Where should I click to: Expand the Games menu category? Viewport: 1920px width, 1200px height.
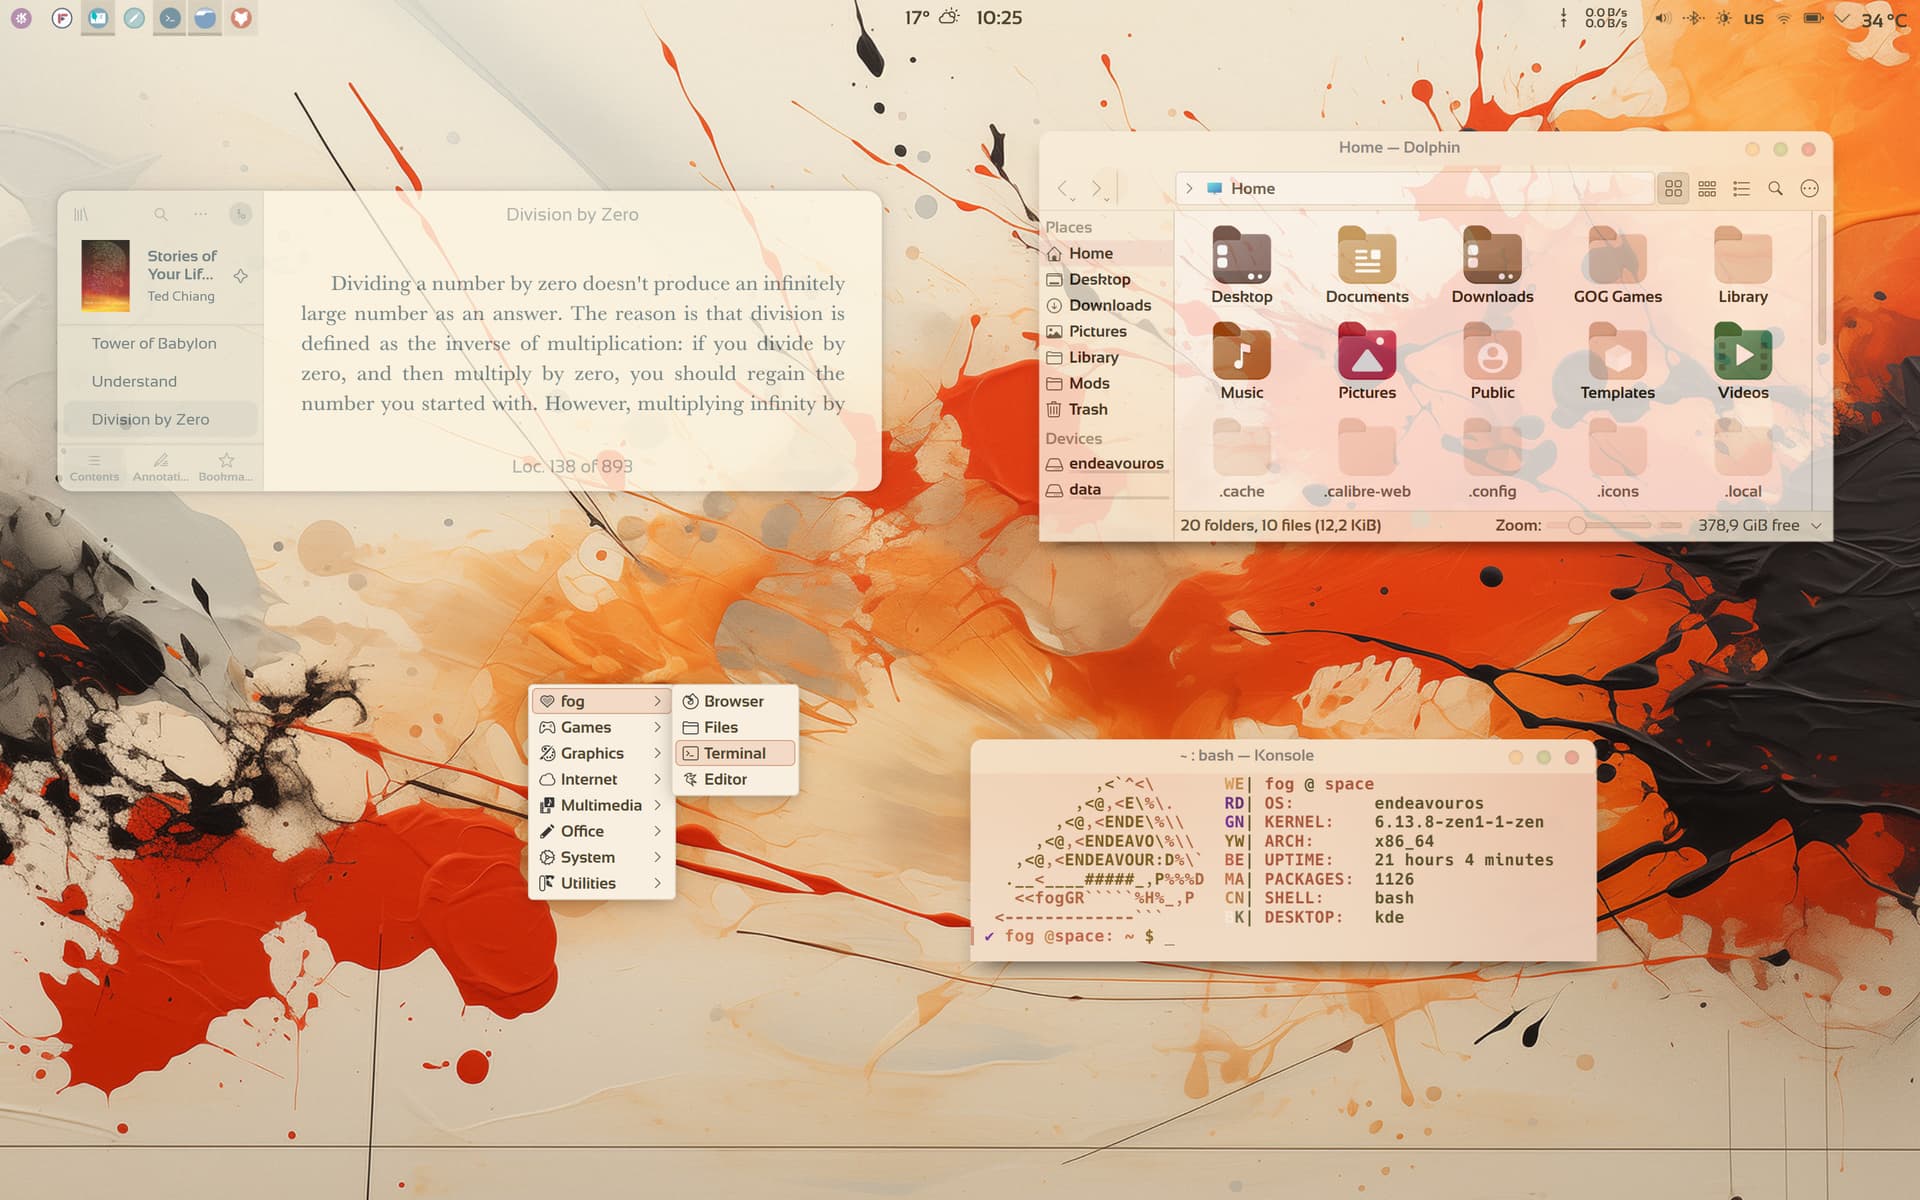[x=601, y=727]
